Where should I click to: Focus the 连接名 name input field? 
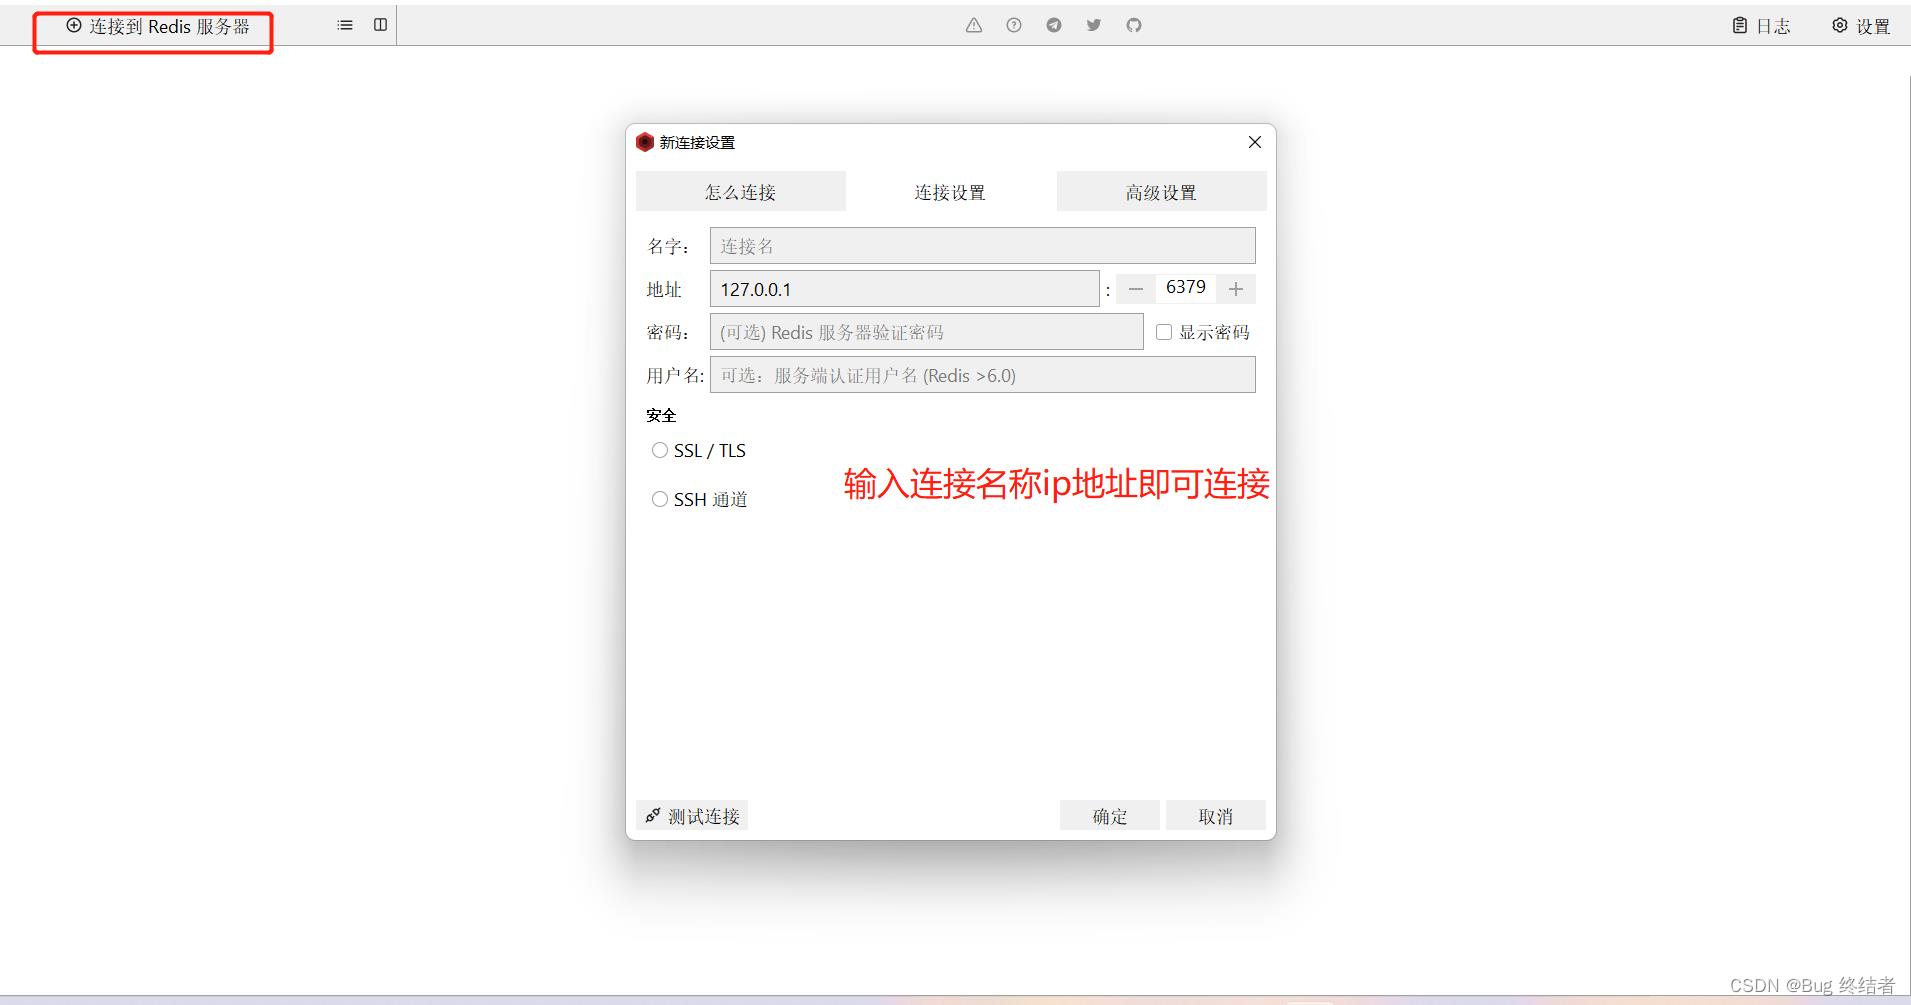pyautogui.click(x=983, y=246)
